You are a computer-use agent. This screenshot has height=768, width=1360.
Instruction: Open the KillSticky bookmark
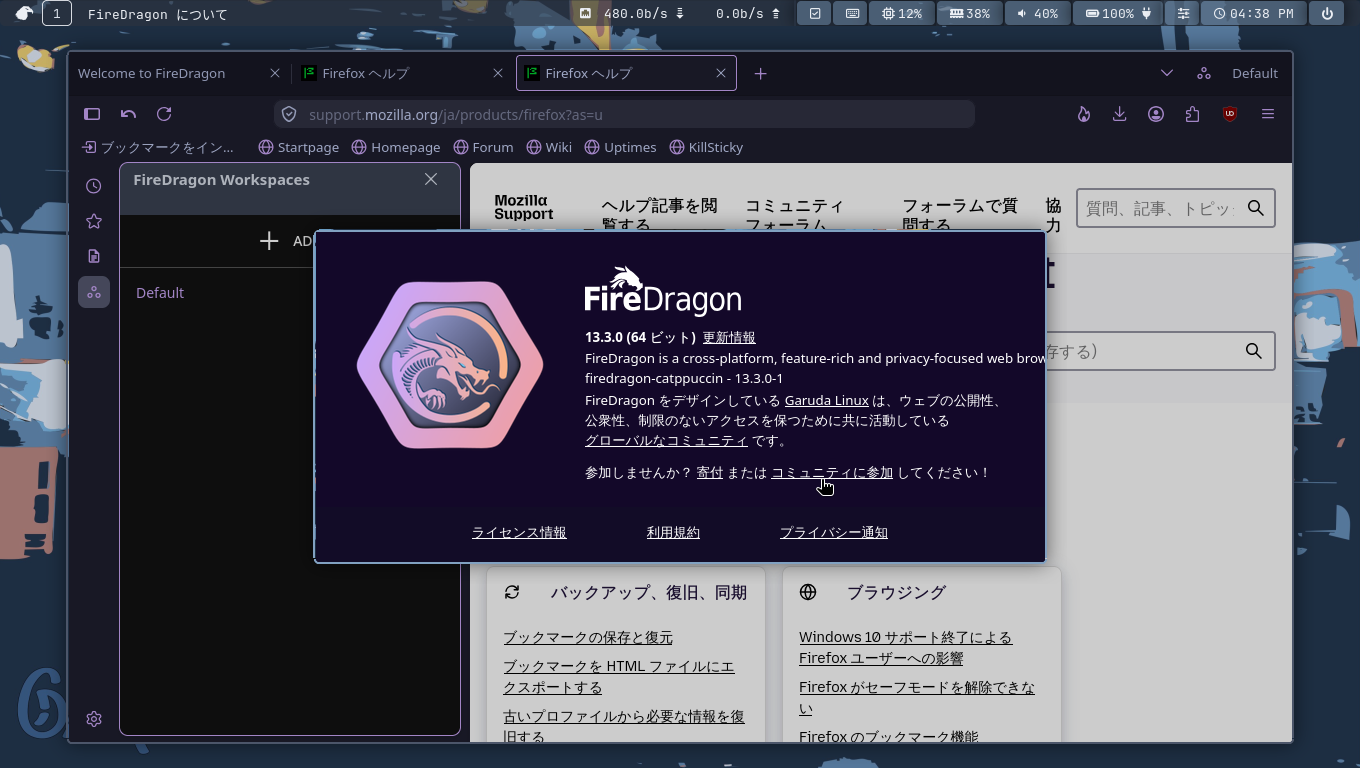click(x=706, y=147)
